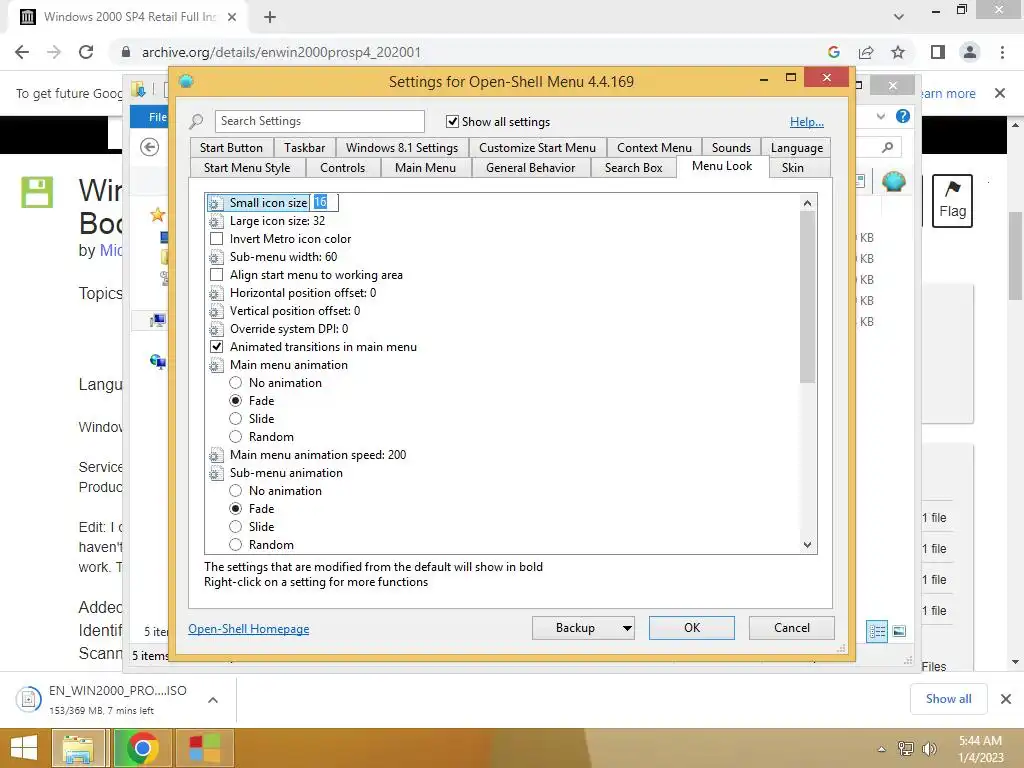Click the network tray icon

[x=906, y=749]
